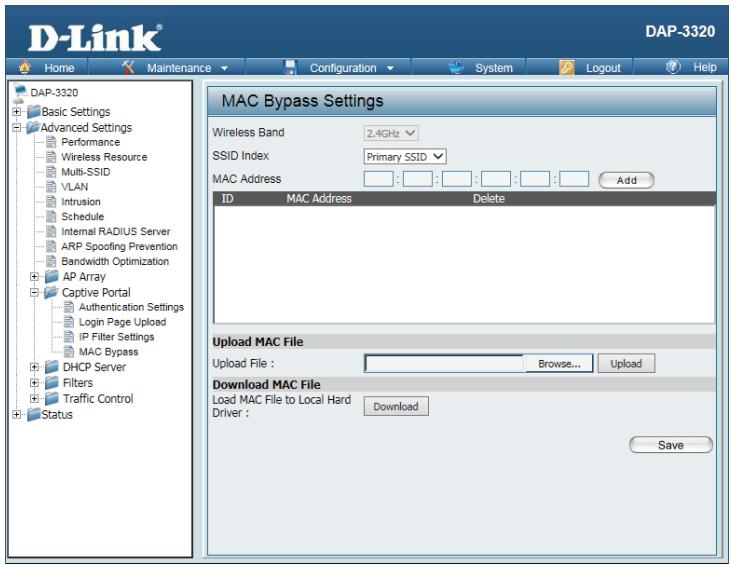Click the Login Page Upload page icon

(x=69, y=322)
